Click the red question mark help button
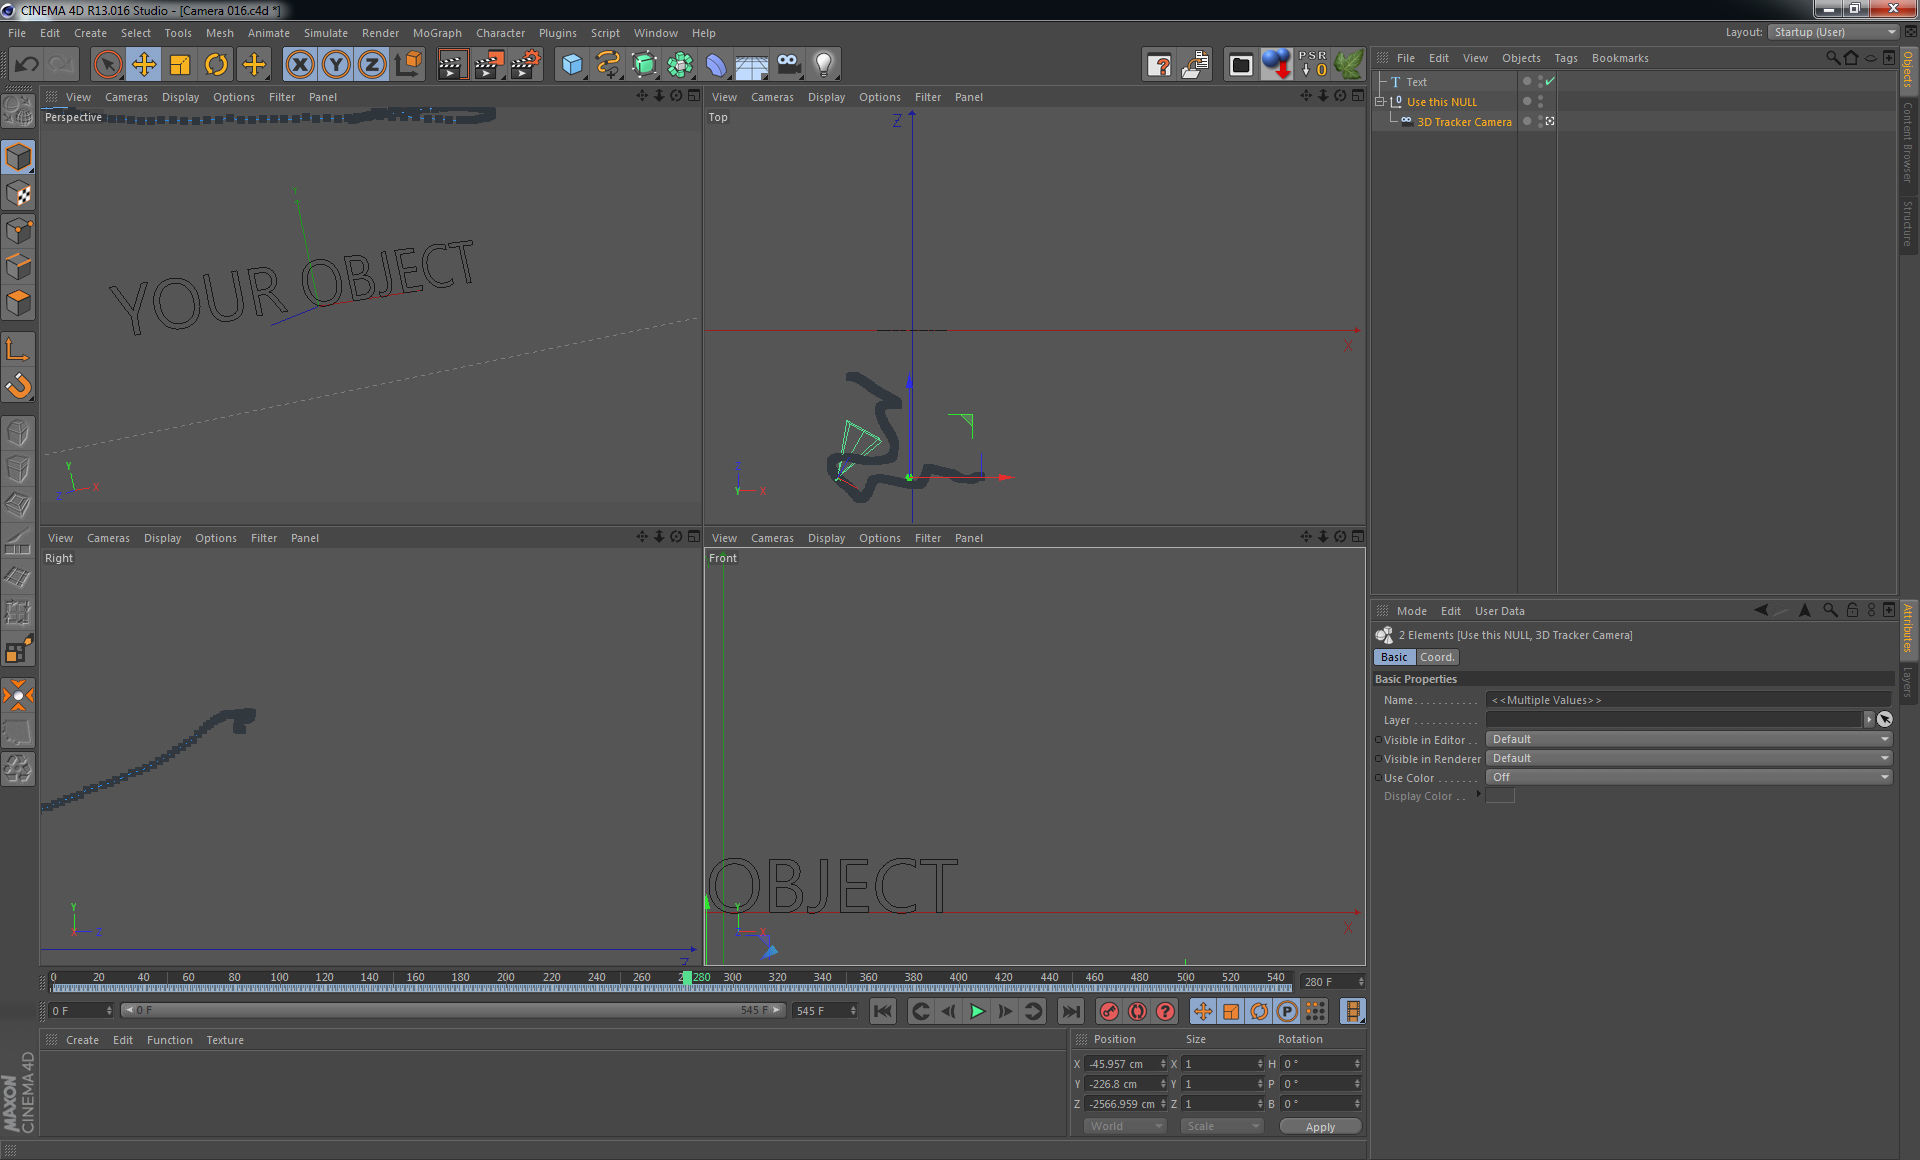The height and width of the screenshot is (1160, 1920). [x=1165, y=1012]
